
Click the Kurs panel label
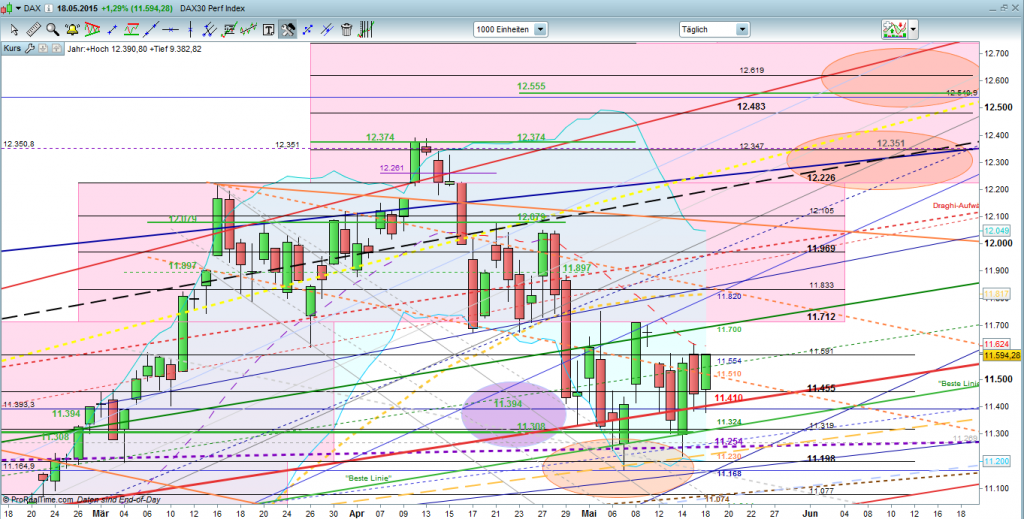(12, 48)
